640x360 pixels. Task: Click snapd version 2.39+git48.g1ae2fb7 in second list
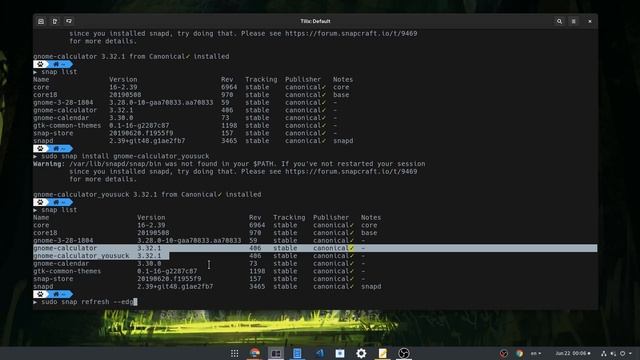click(x=175, y=287)
